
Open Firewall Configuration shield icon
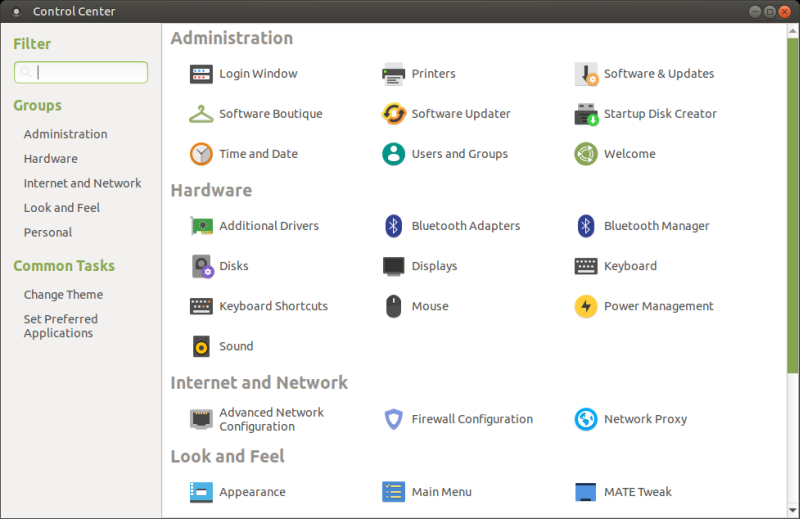(393, 419)
